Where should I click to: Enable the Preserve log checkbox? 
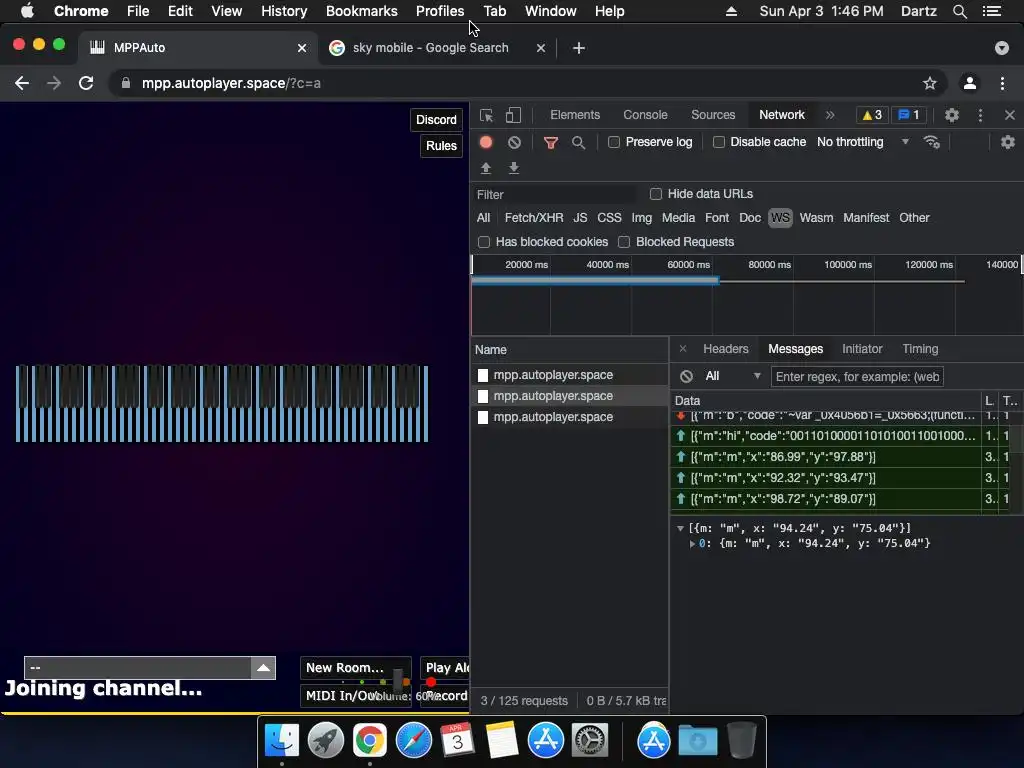pyautogui.click(x=613, y=142)
